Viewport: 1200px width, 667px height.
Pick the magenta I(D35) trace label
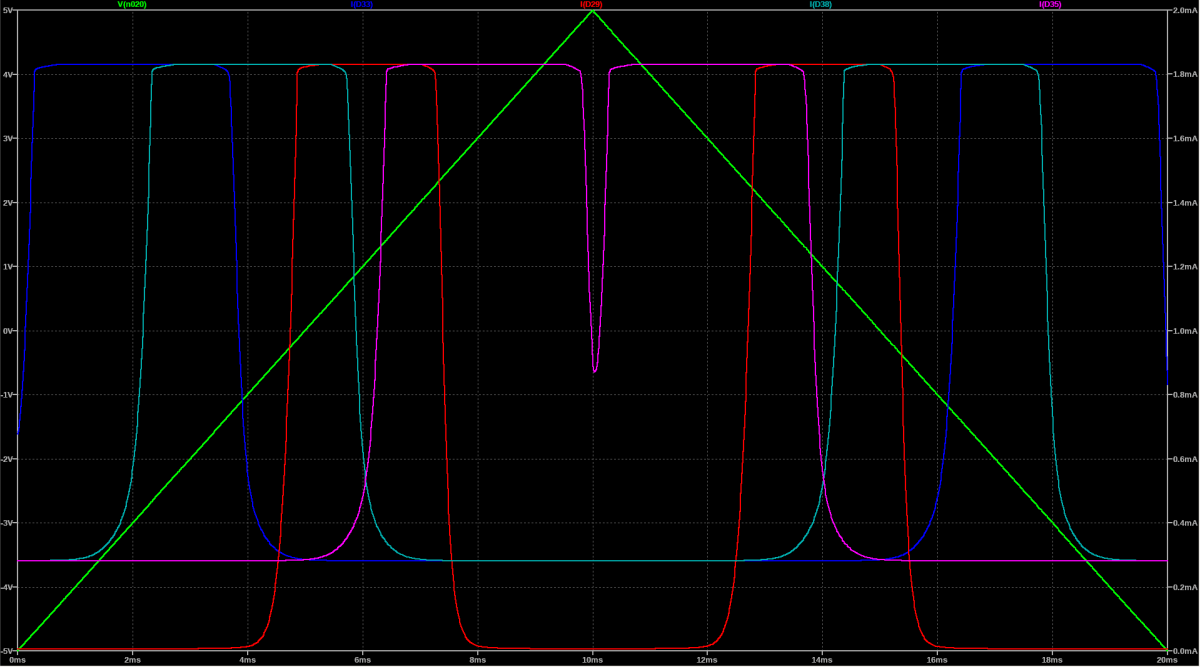(x=1050, y=4)
